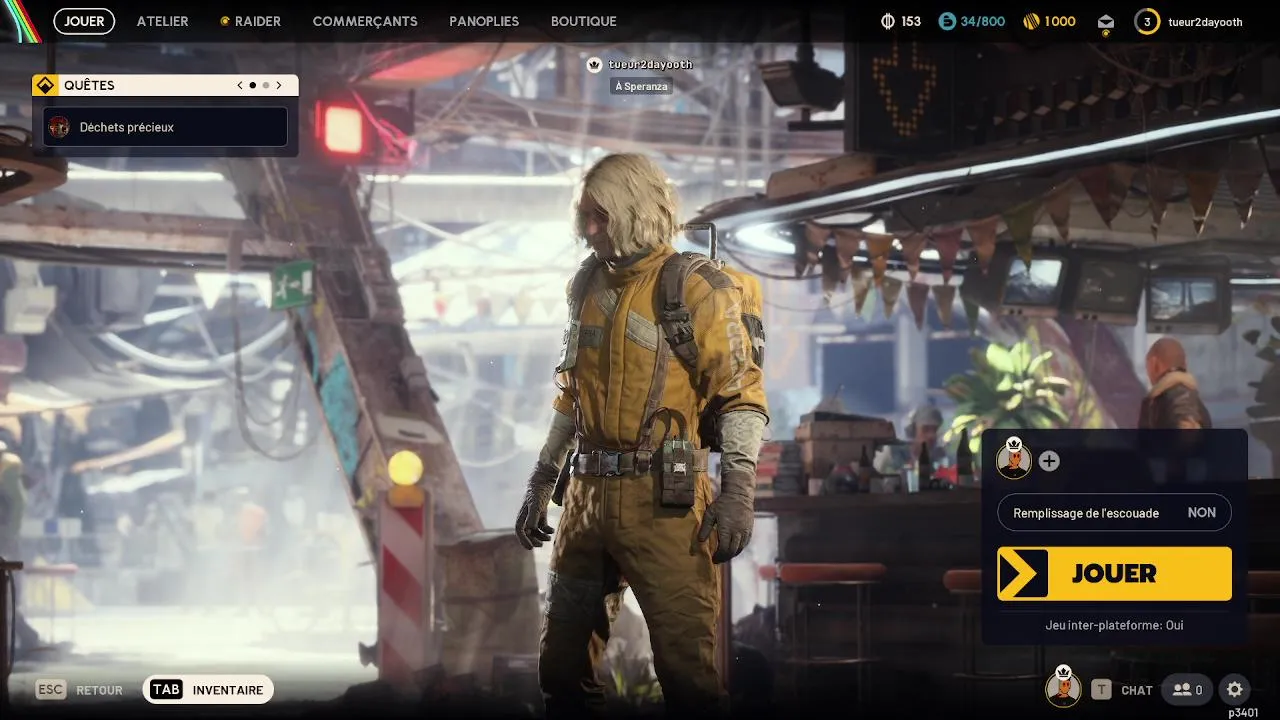Screen dimensions: 1280x720
Task: Click the blue 34/800 currency icon
Action: point(947,21)
